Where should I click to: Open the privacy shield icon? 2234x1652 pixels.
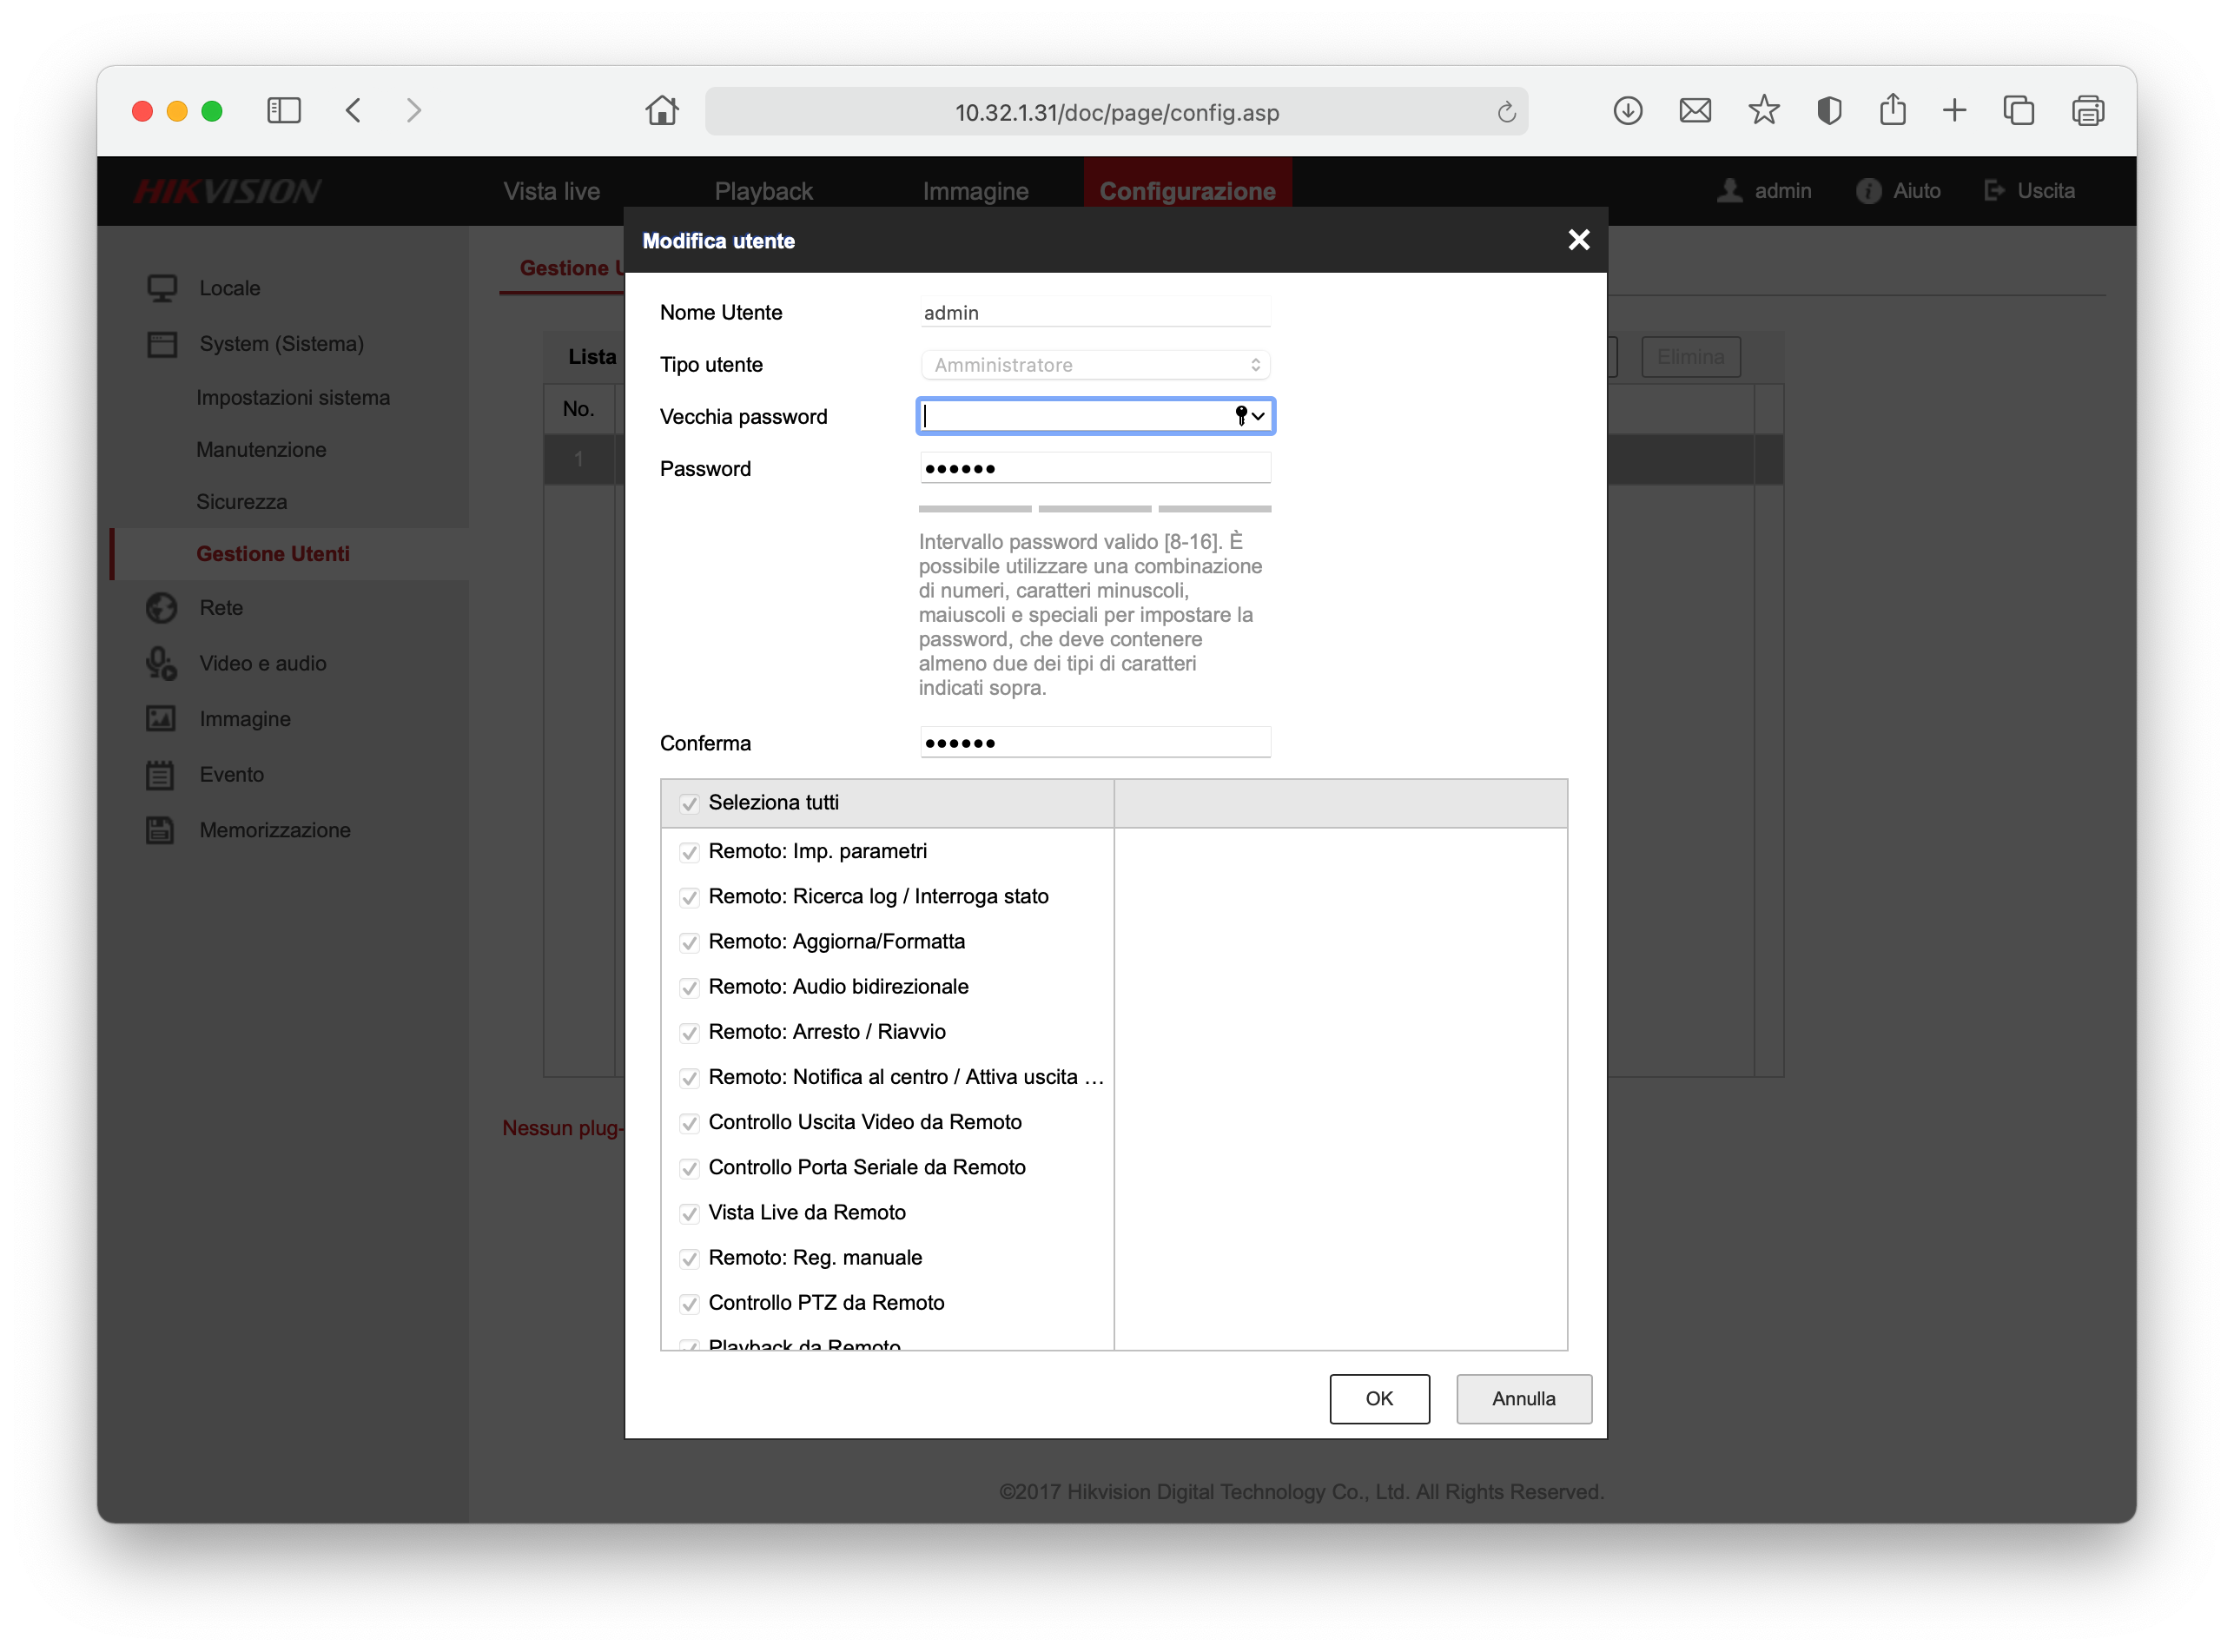tap(1828, 110)
